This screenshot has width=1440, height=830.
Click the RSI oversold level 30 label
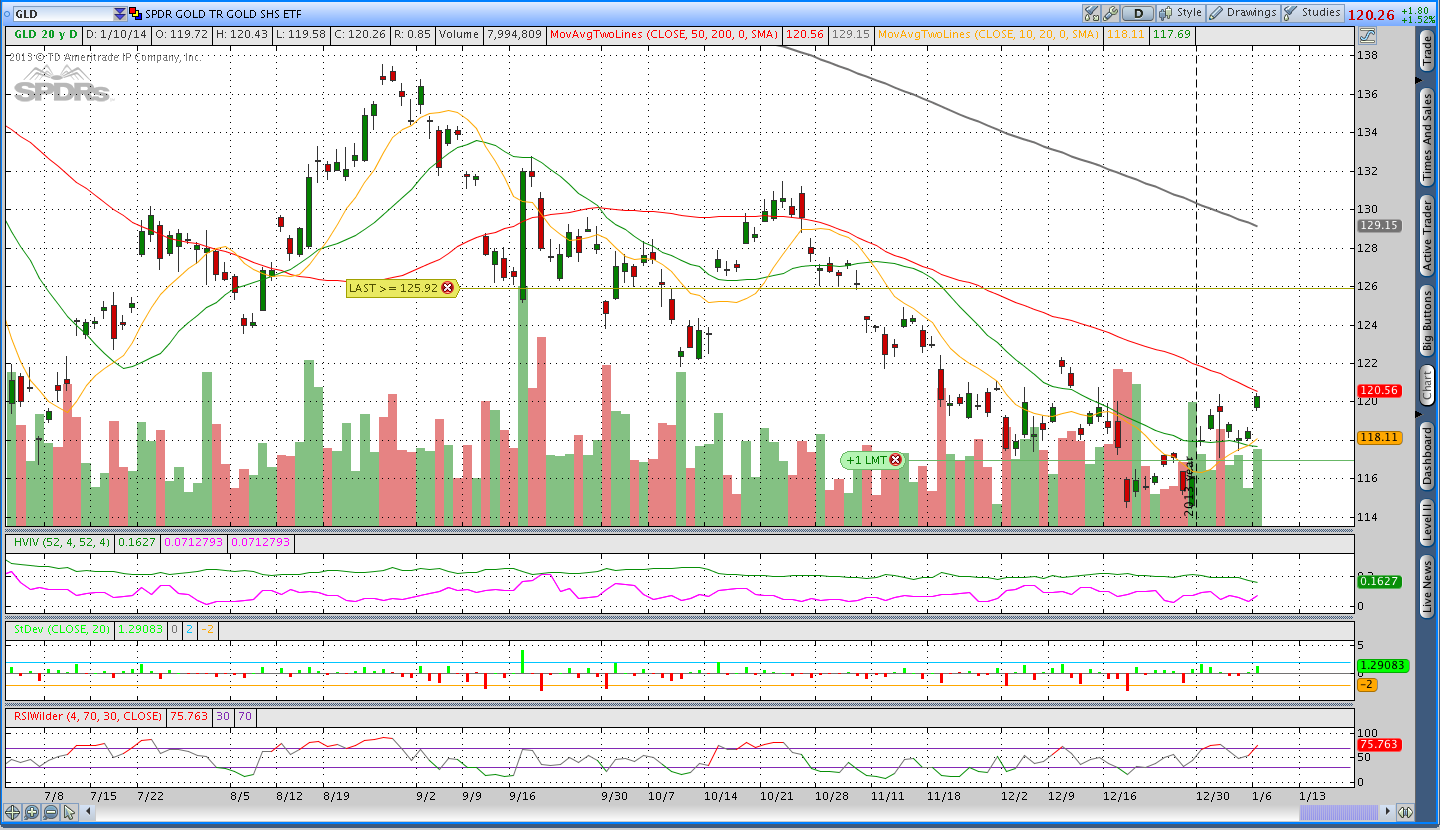coord(223,716)
